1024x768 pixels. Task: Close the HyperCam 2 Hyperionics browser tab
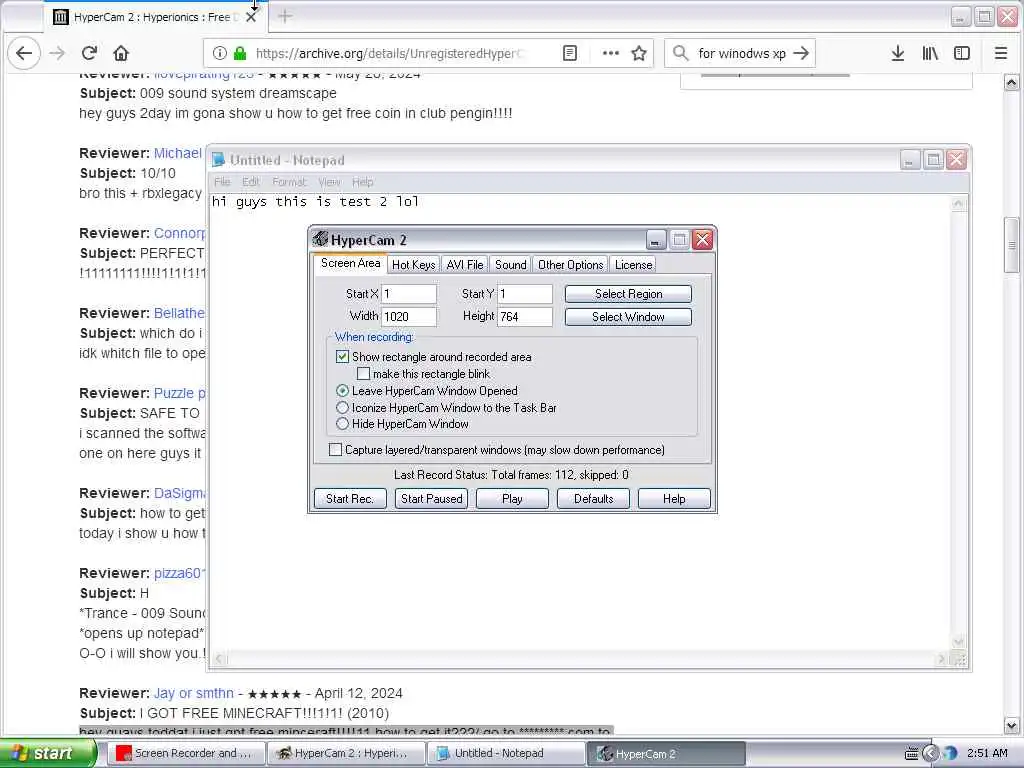[251, 17]
